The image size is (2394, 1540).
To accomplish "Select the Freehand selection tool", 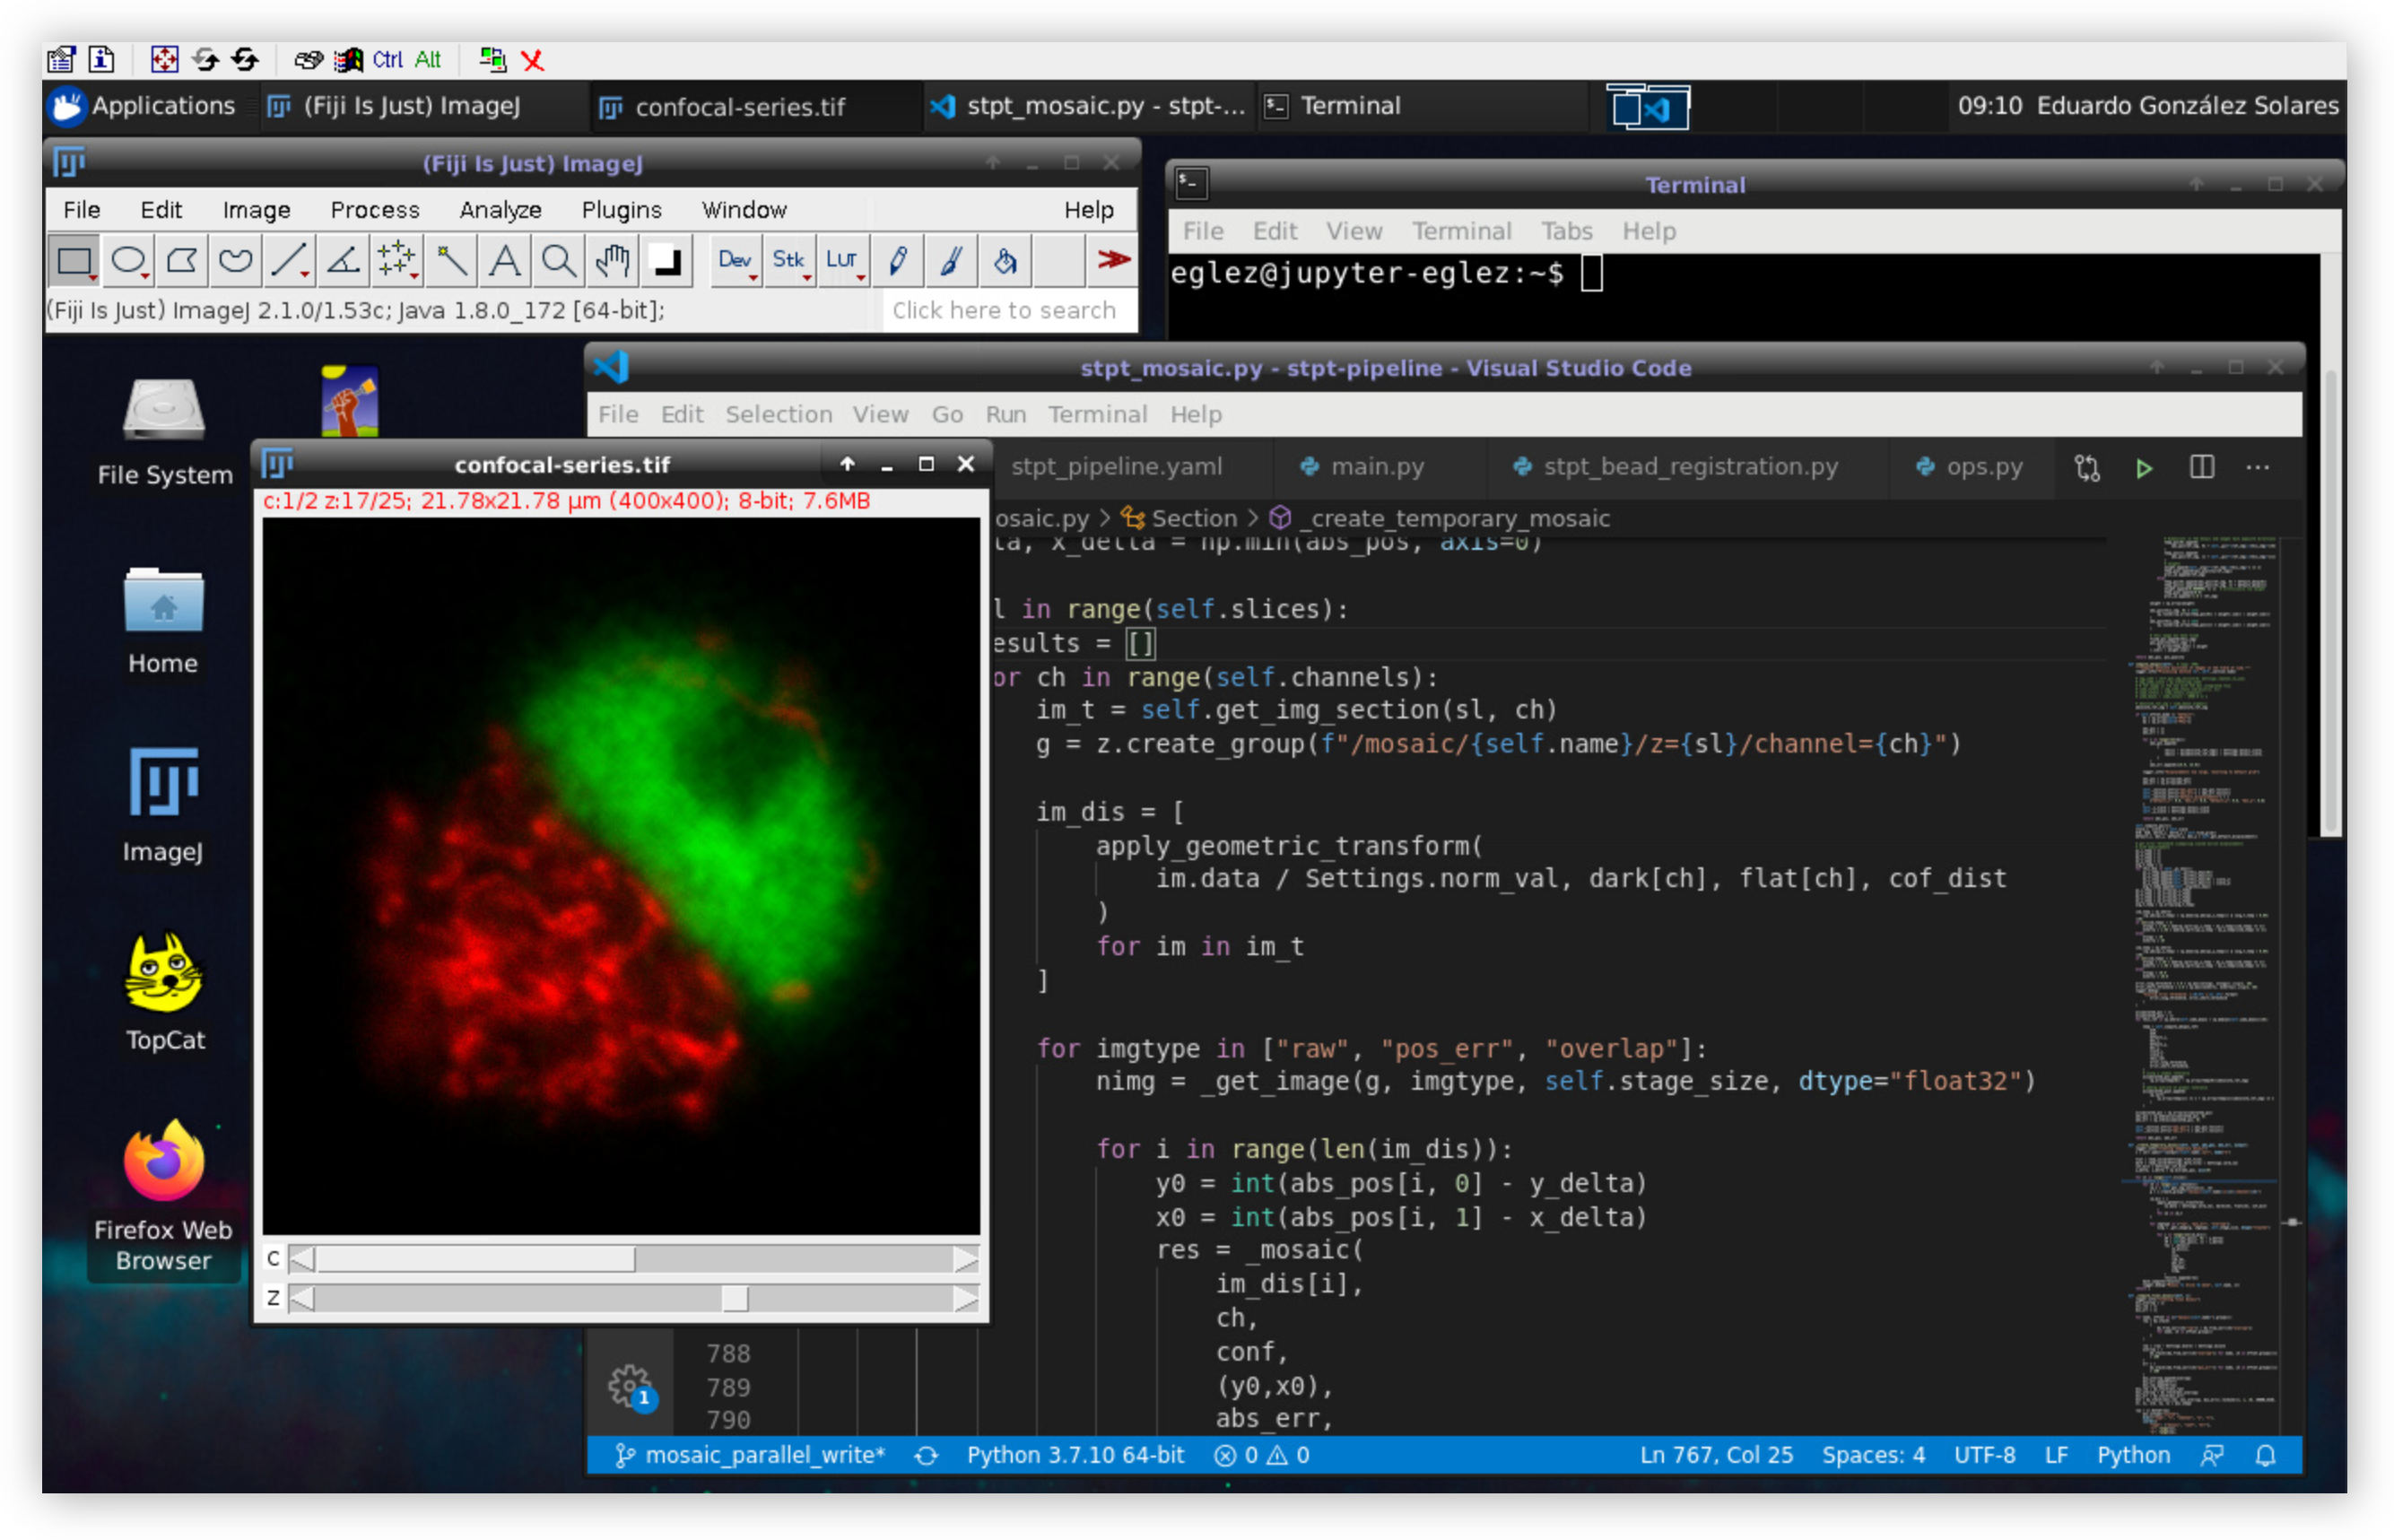I will tap(236, 261).
